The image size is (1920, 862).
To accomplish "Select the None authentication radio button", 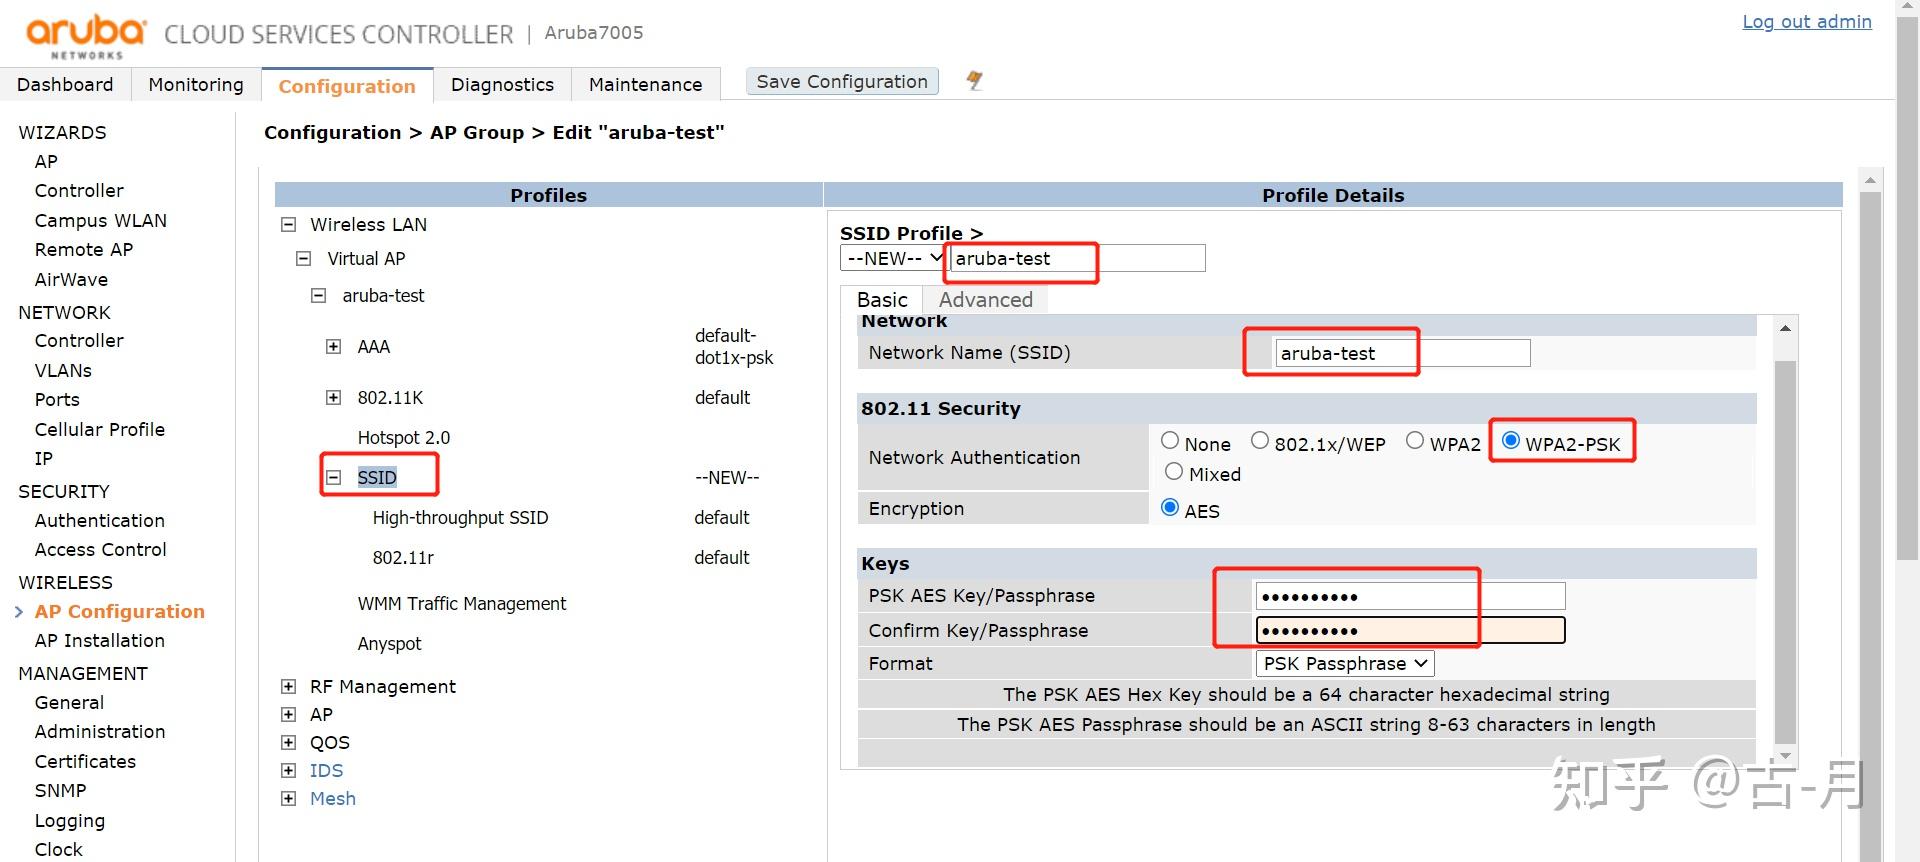I will coord(1170,441).
